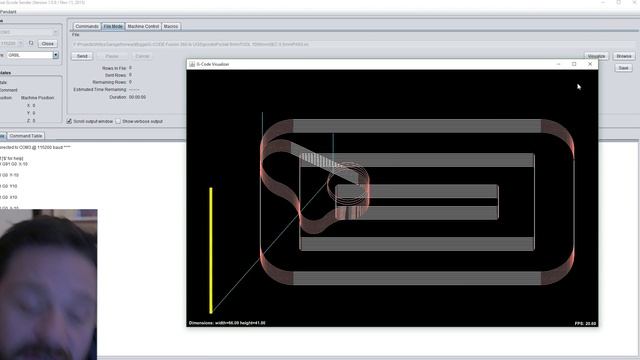Image resolution: width=640 pixels, height=360 pixels.
Task: Click the Dimensions text in the visualizer
Action: coord(227,323)
